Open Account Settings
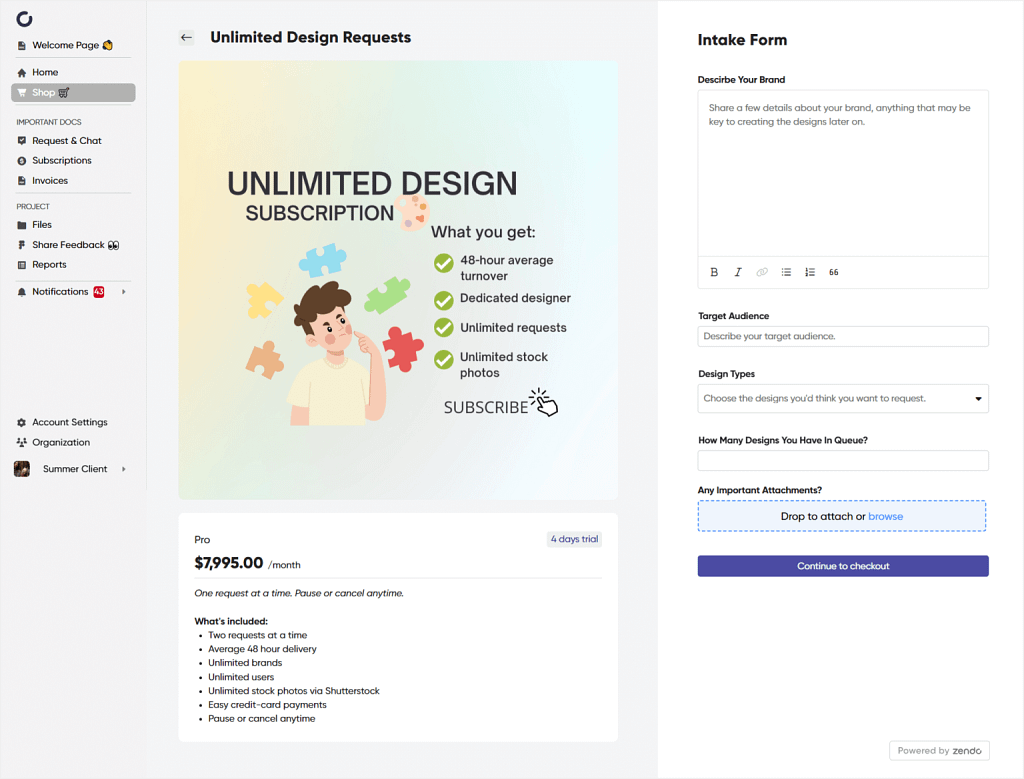 pyautogui.click(x=72, y=422)
